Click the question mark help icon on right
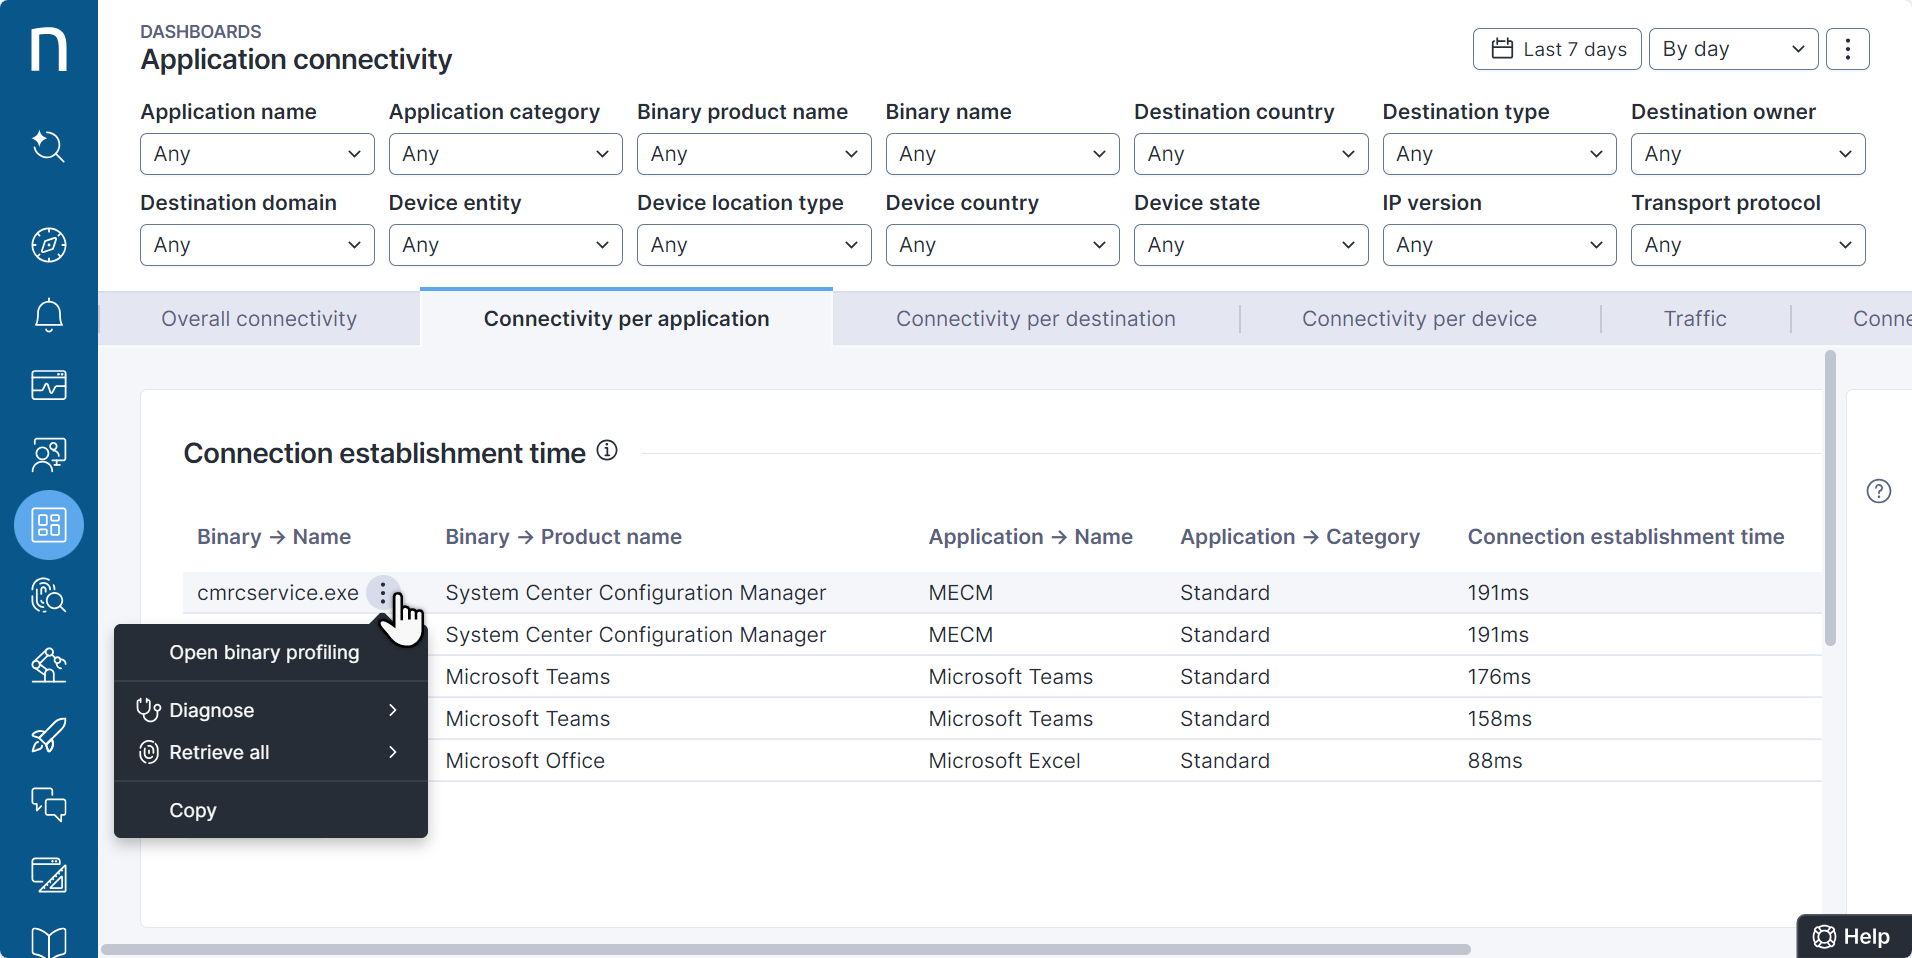1912x958 pixels. click(x=1879, y=491)
